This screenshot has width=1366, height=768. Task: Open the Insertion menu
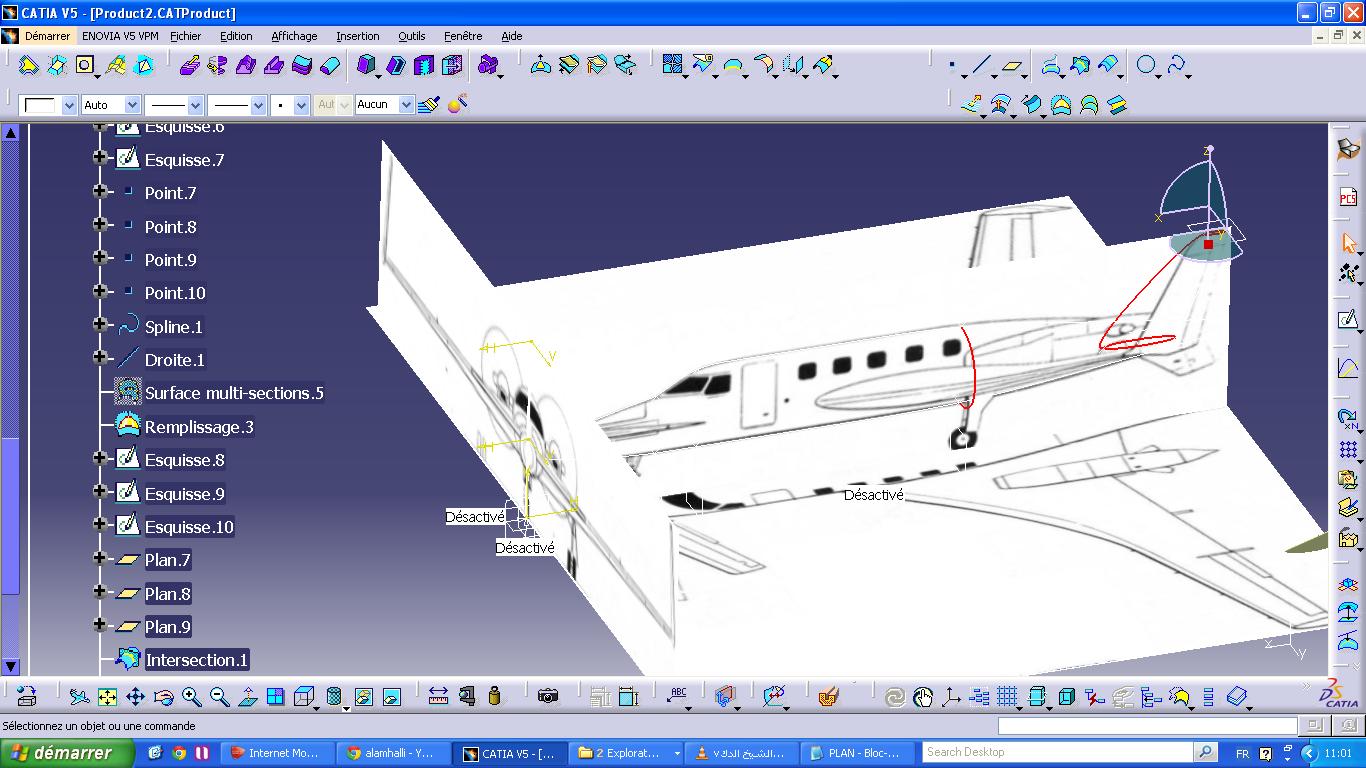click(x=357, y=36)
